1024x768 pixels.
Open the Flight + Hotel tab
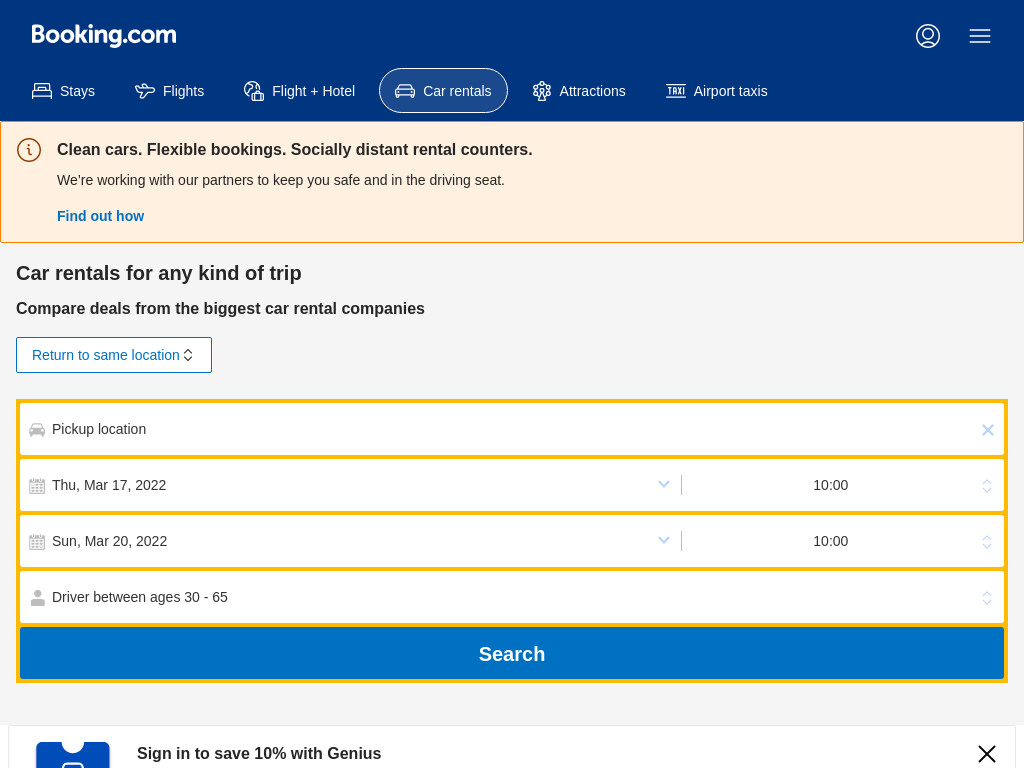pyautogui.click(x=299, y=91)
